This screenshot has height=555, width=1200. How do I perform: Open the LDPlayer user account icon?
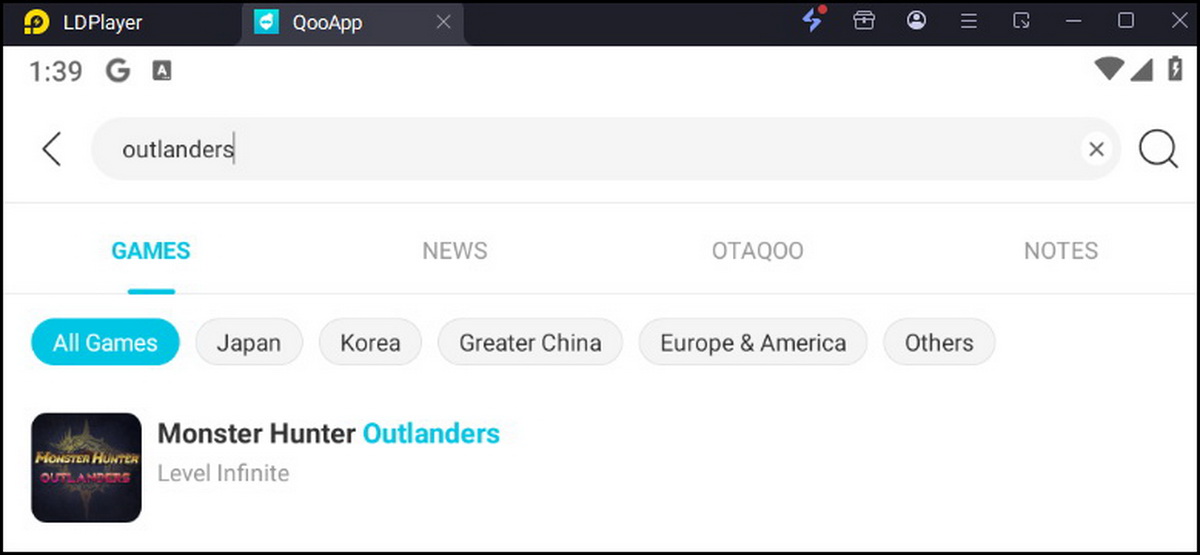coord(916,21)
